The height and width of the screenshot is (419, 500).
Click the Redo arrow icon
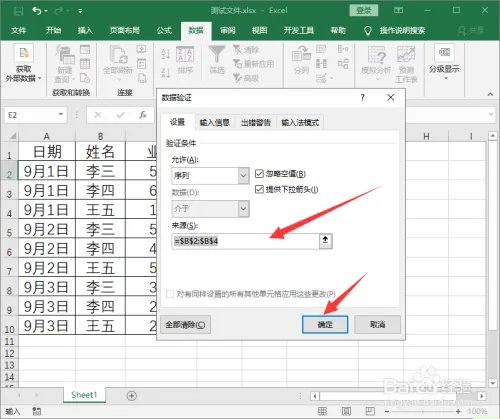click(x=59, y=11)
